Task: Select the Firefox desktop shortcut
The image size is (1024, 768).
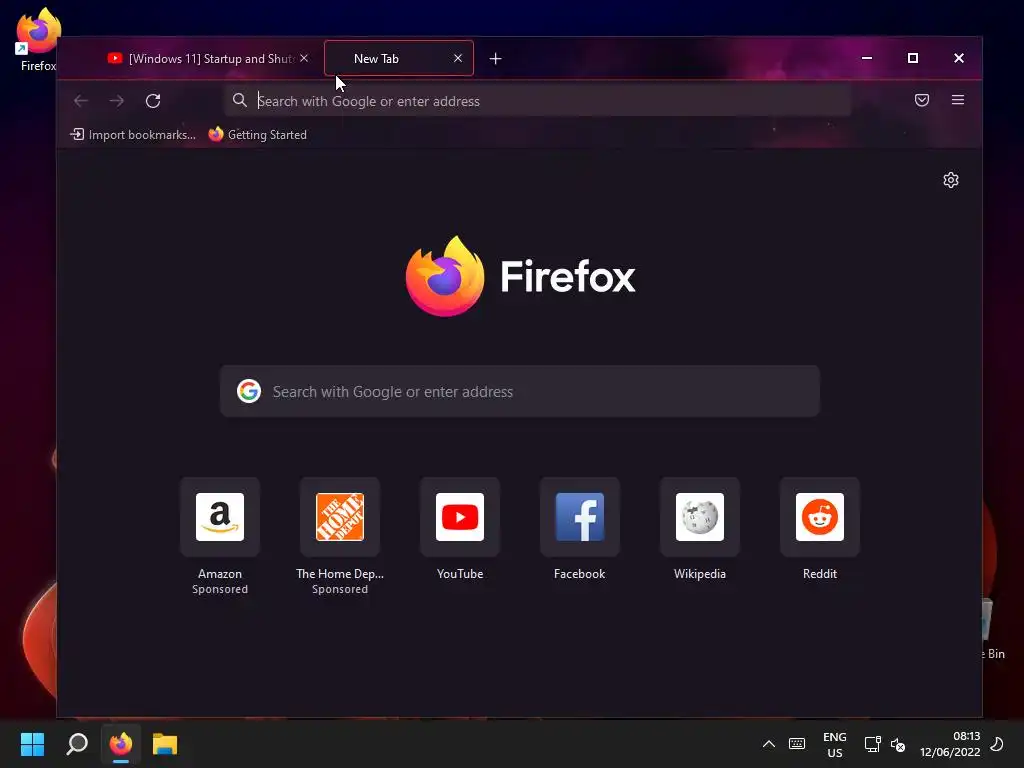Action: (x=39, y=40)
